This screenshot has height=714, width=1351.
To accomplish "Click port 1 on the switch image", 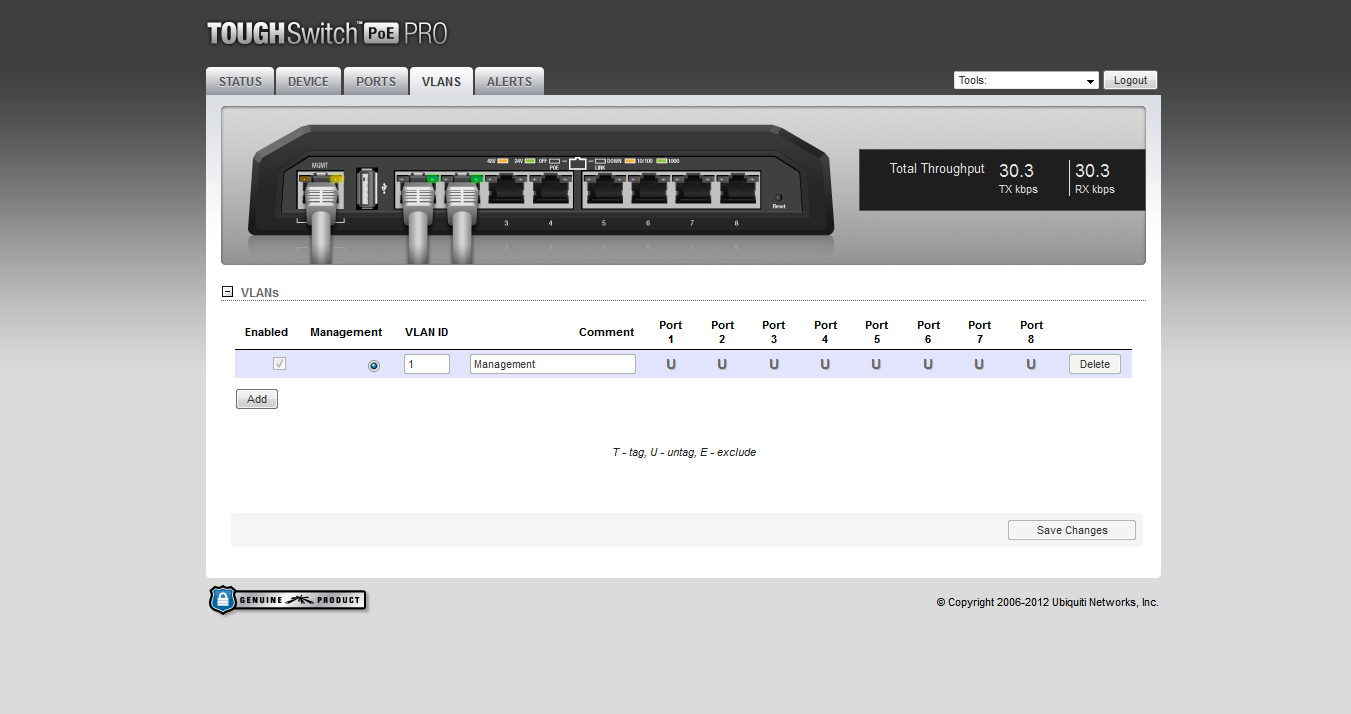I will click(x=418, y=189).
